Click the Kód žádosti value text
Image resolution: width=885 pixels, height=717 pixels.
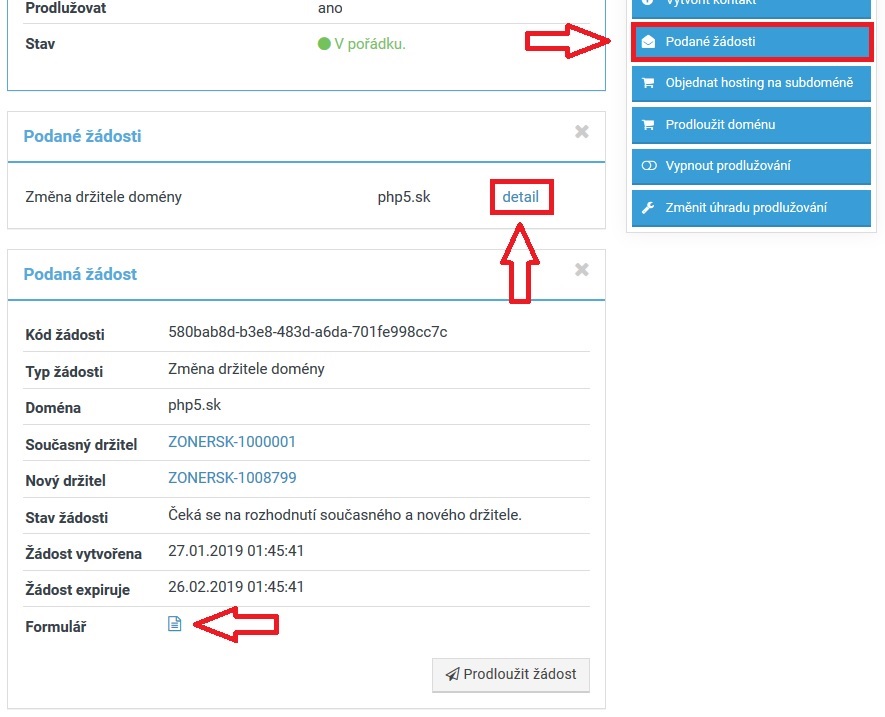[x=308, y=332]
